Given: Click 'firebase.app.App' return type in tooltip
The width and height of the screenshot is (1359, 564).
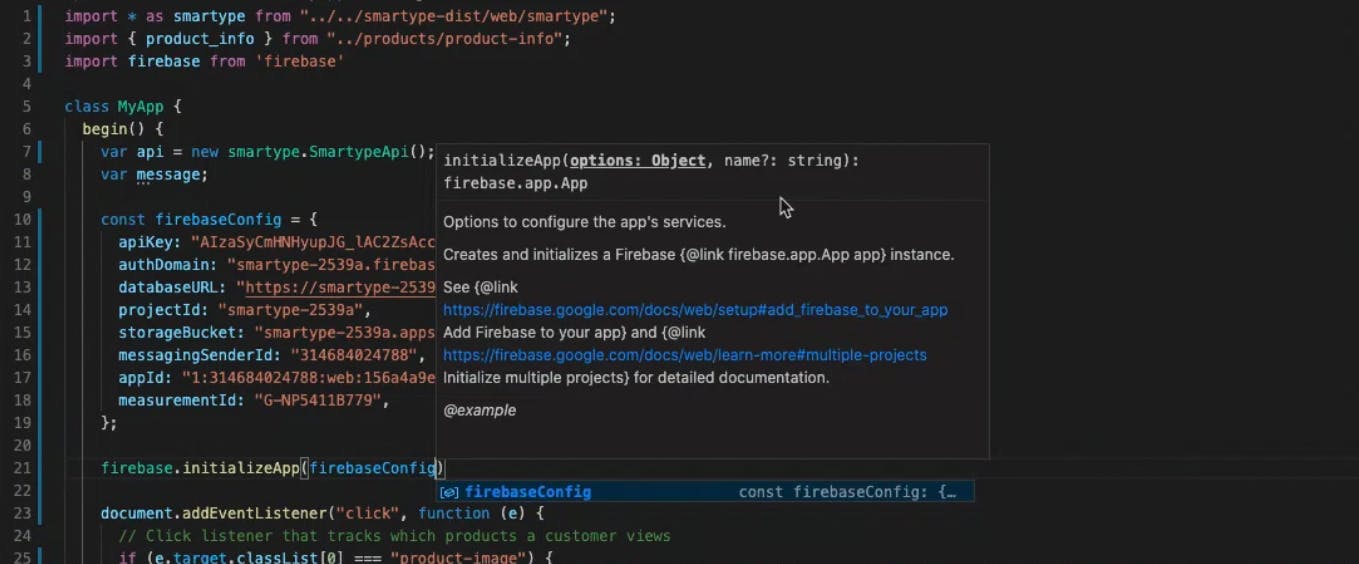Looking at the screenshot, I should tap(515, 183).
